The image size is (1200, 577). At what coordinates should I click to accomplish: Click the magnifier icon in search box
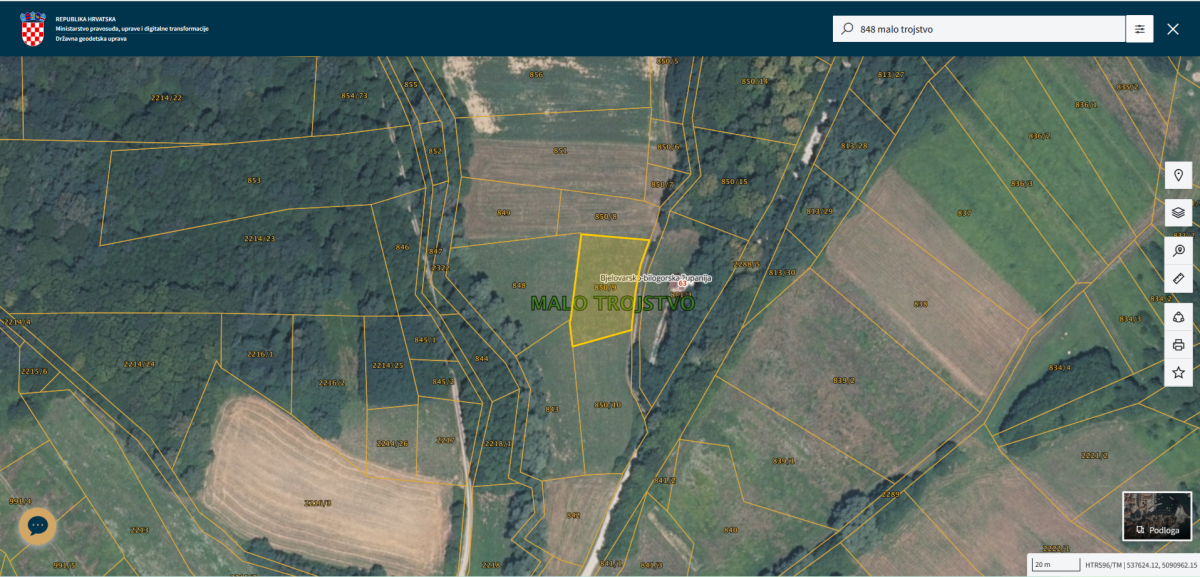pos(847,29)
